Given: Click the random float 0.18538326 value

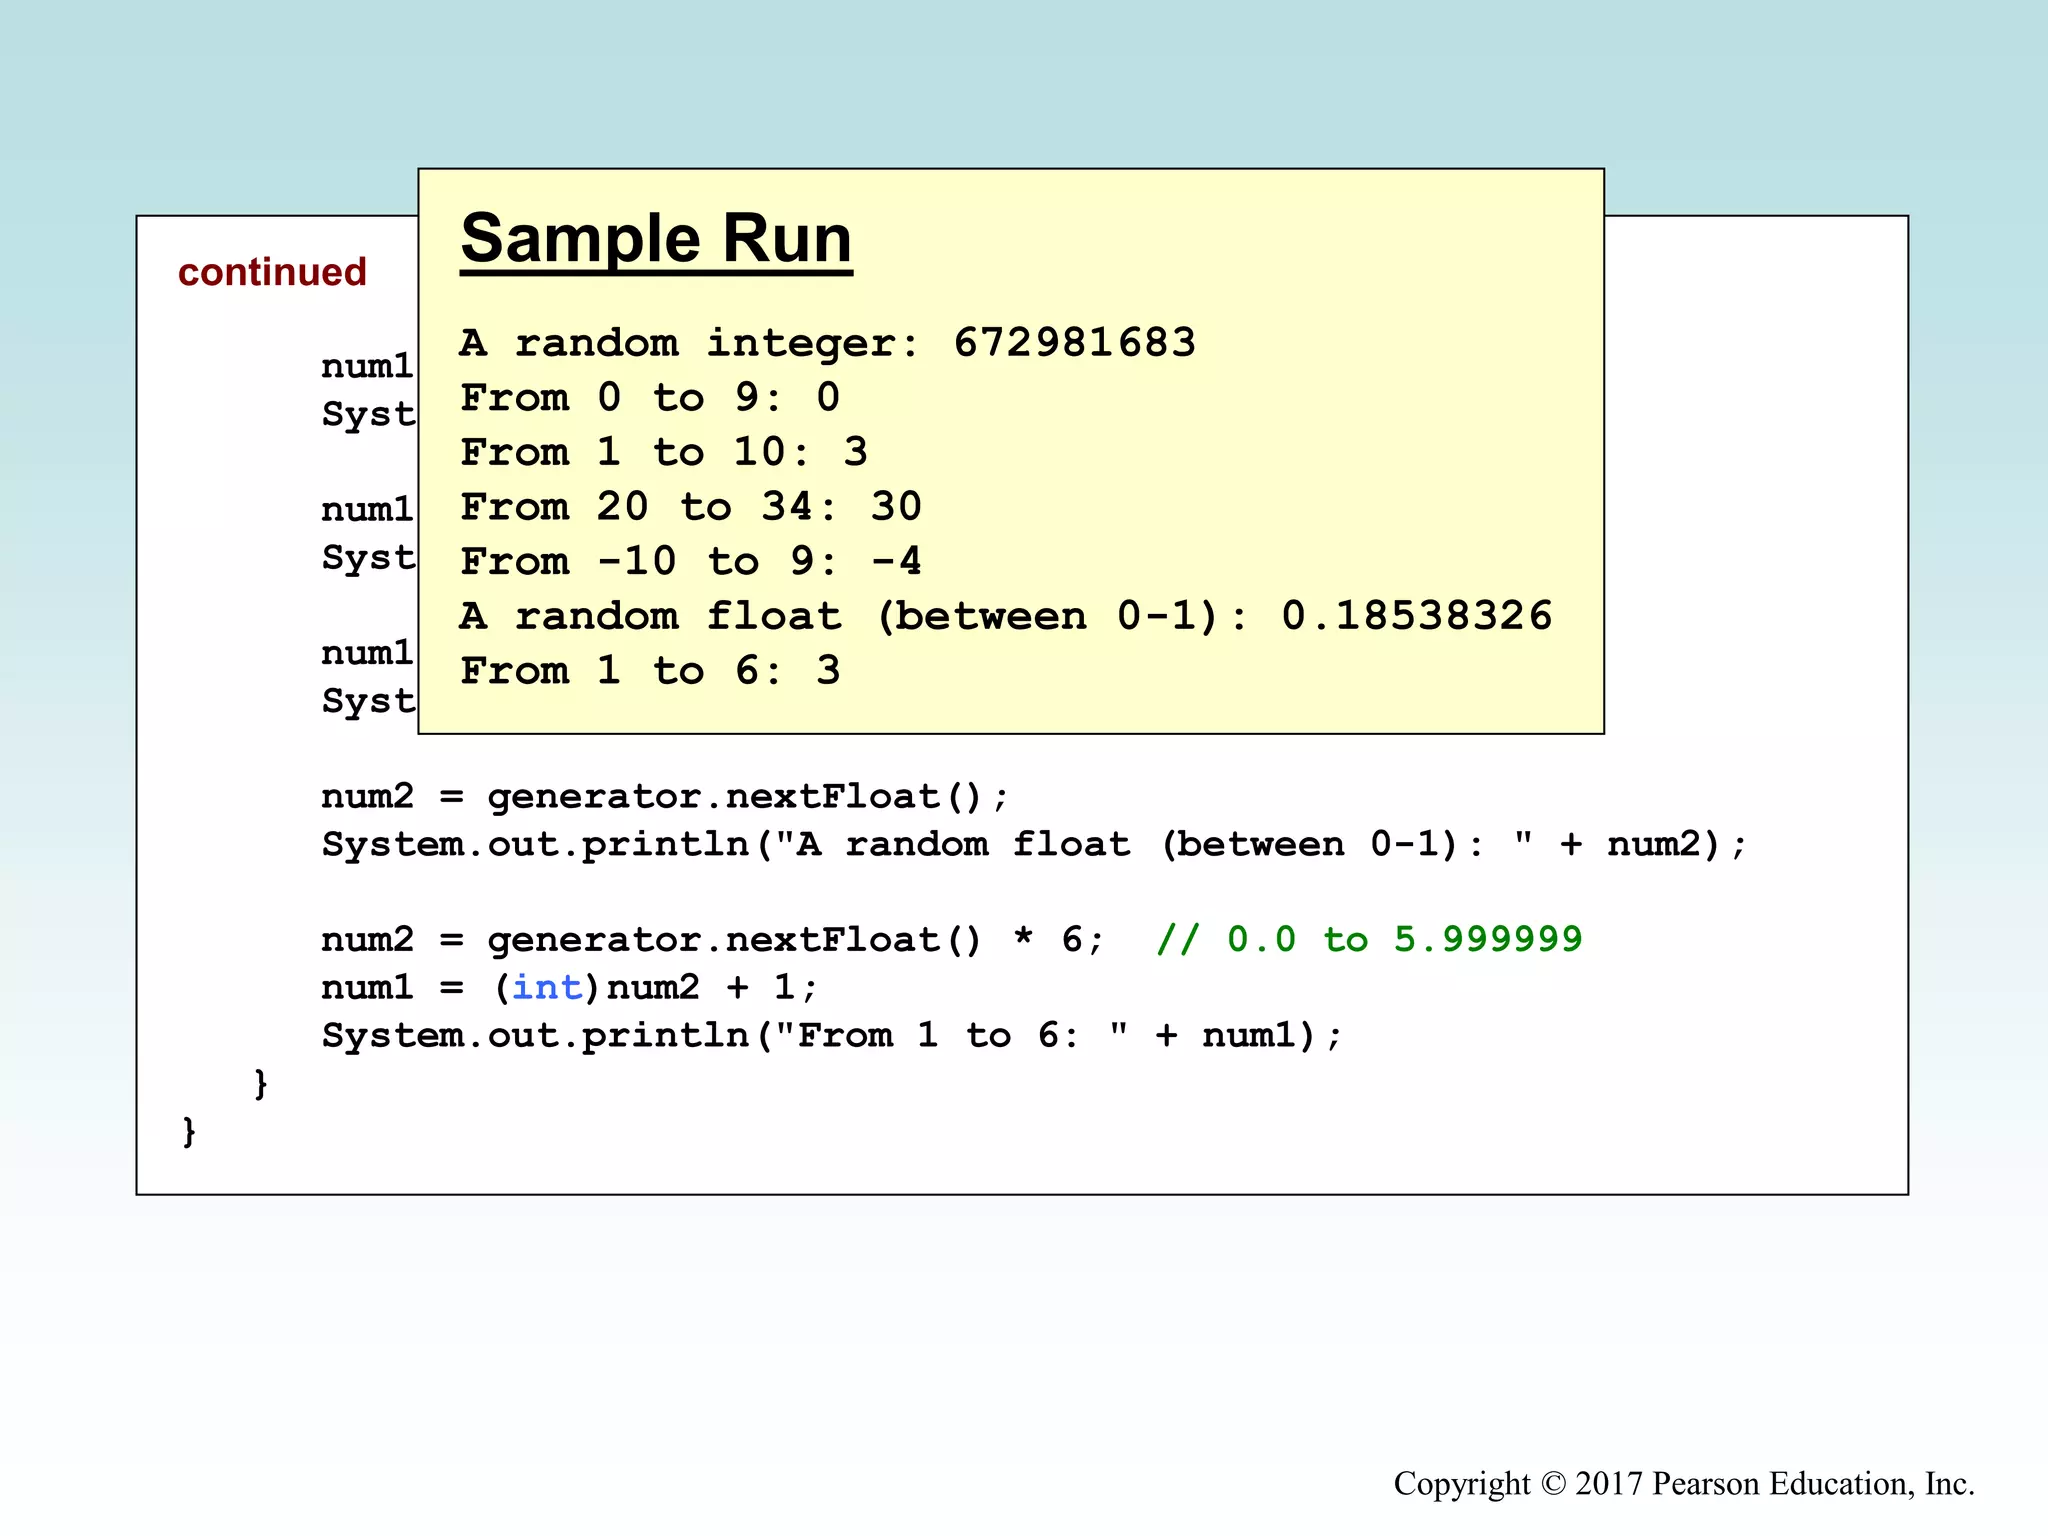Looking at the screenshot, I should click(1416, 616).
